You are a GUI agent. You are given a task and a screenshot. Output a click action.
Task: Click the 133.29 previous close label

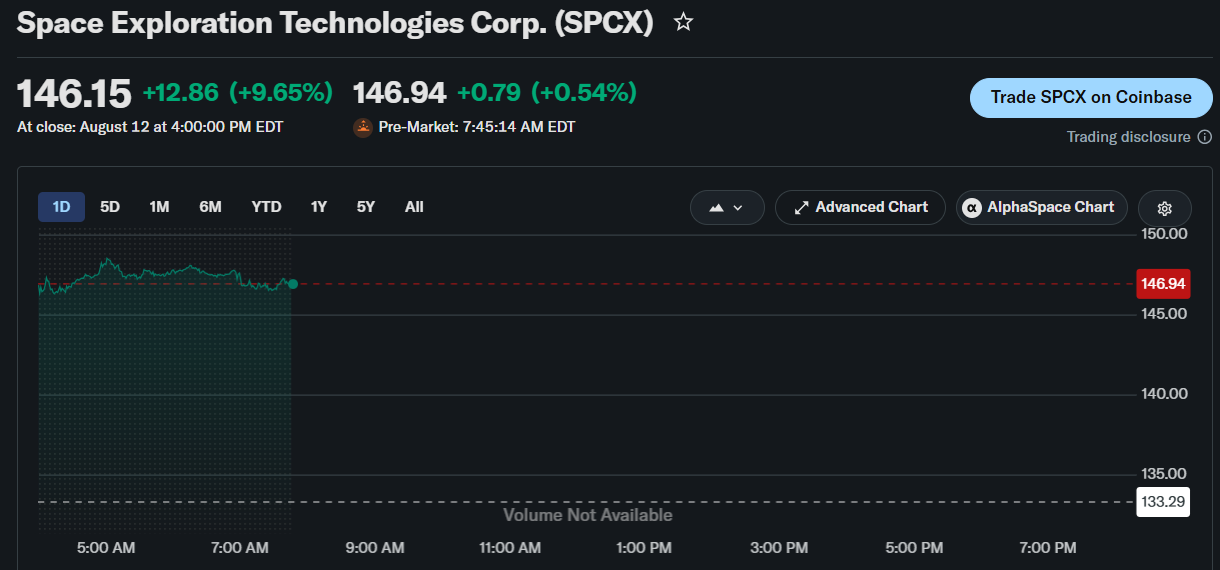[x=1163, y=501]
